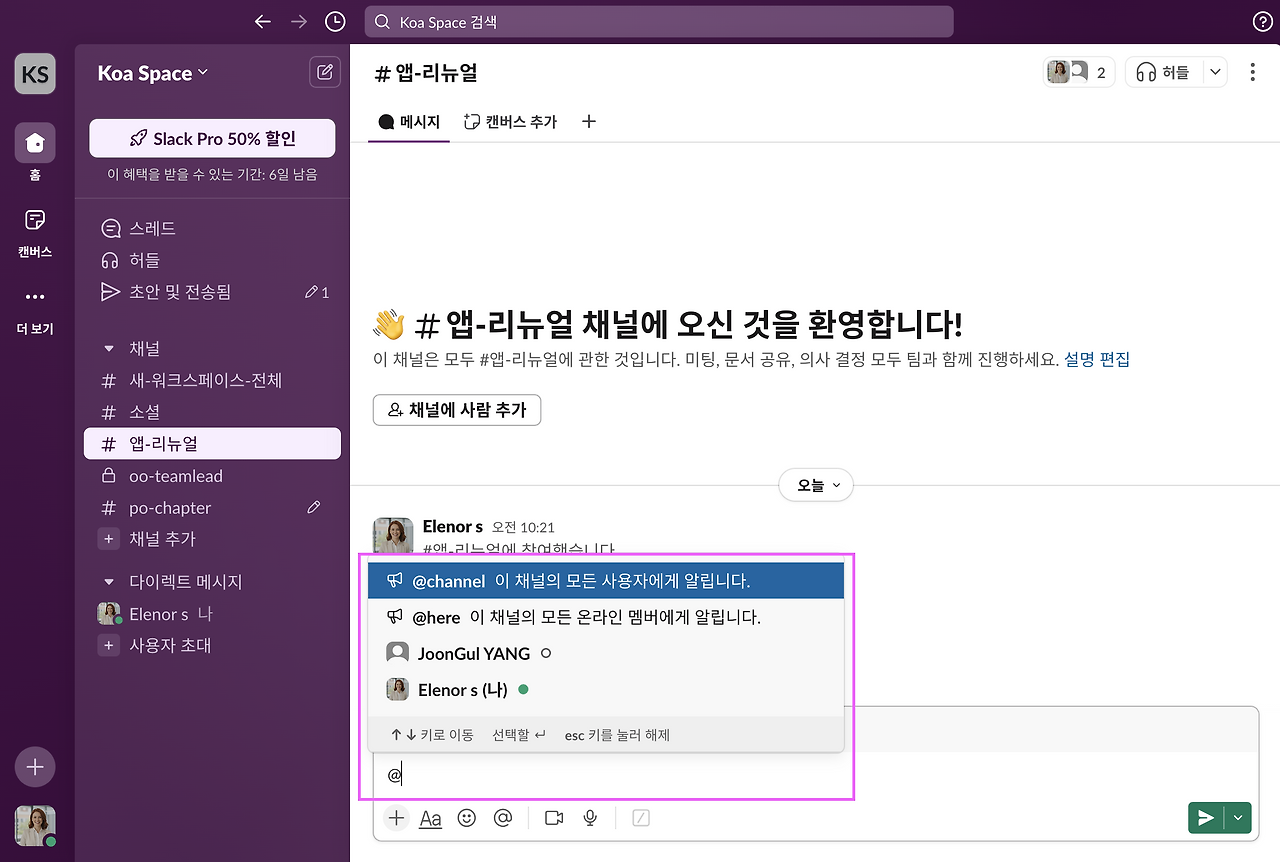Open the emoji picker in the composer
The width and height of the screenshot is (1280, 862).
[x=466, y=817]
